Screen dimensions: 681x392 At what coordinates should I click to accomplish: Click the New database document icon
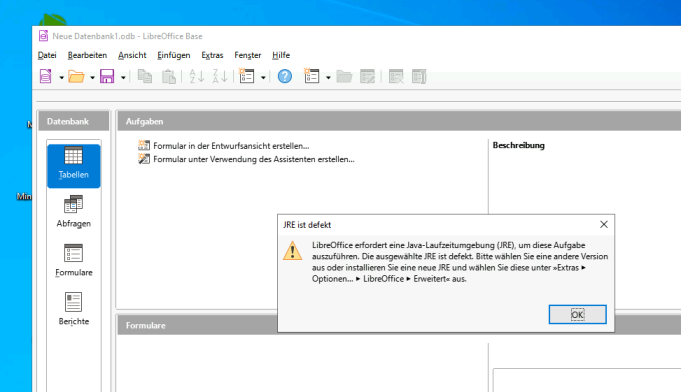point(46,76)
